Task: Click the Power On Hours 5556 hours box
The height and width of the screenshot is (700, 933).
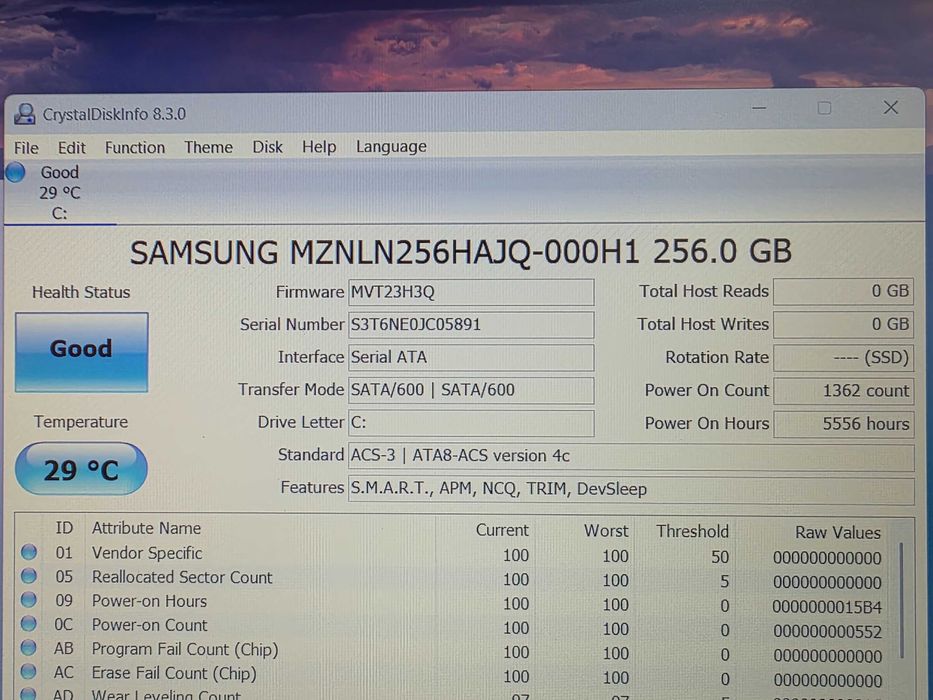Action: click(x=843, y=424)
